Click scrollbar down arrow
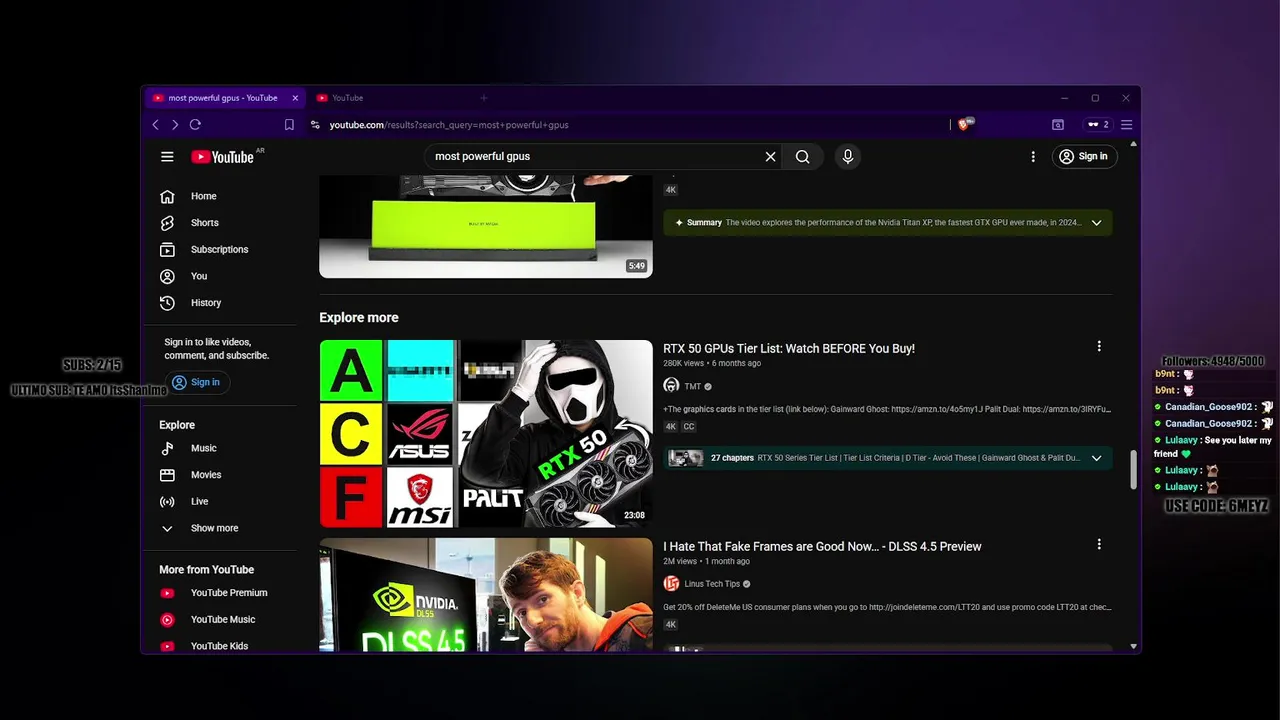The height and width of the screenshot is (720, 1280). (x=1133, y=646)
